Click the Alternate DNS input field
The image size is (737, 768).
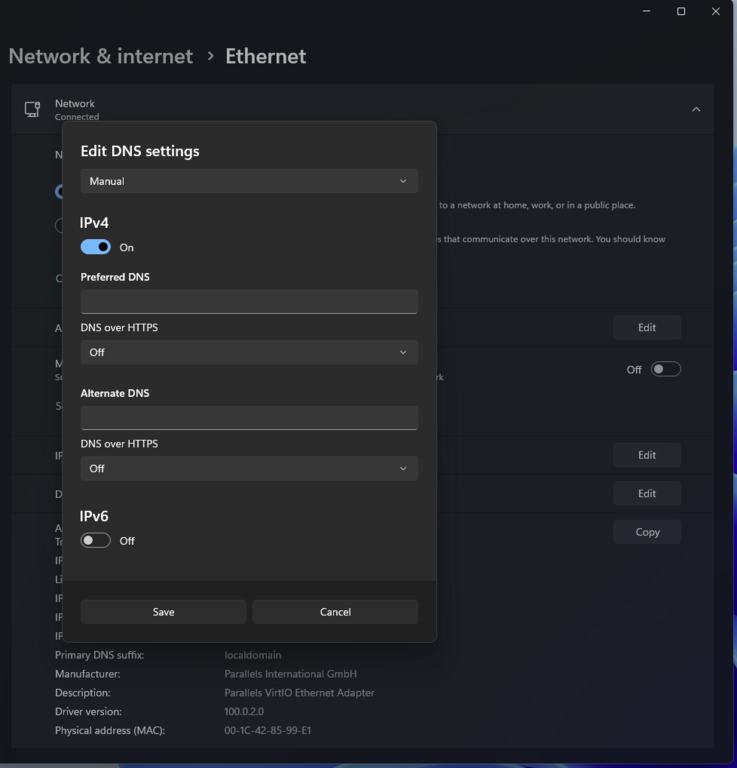tap(249, 418)
